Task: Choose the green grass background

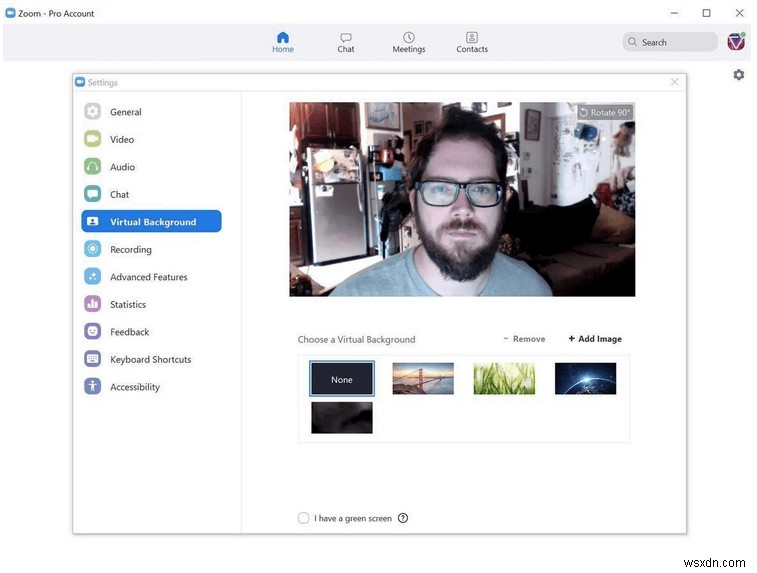Action: (504, 378)
